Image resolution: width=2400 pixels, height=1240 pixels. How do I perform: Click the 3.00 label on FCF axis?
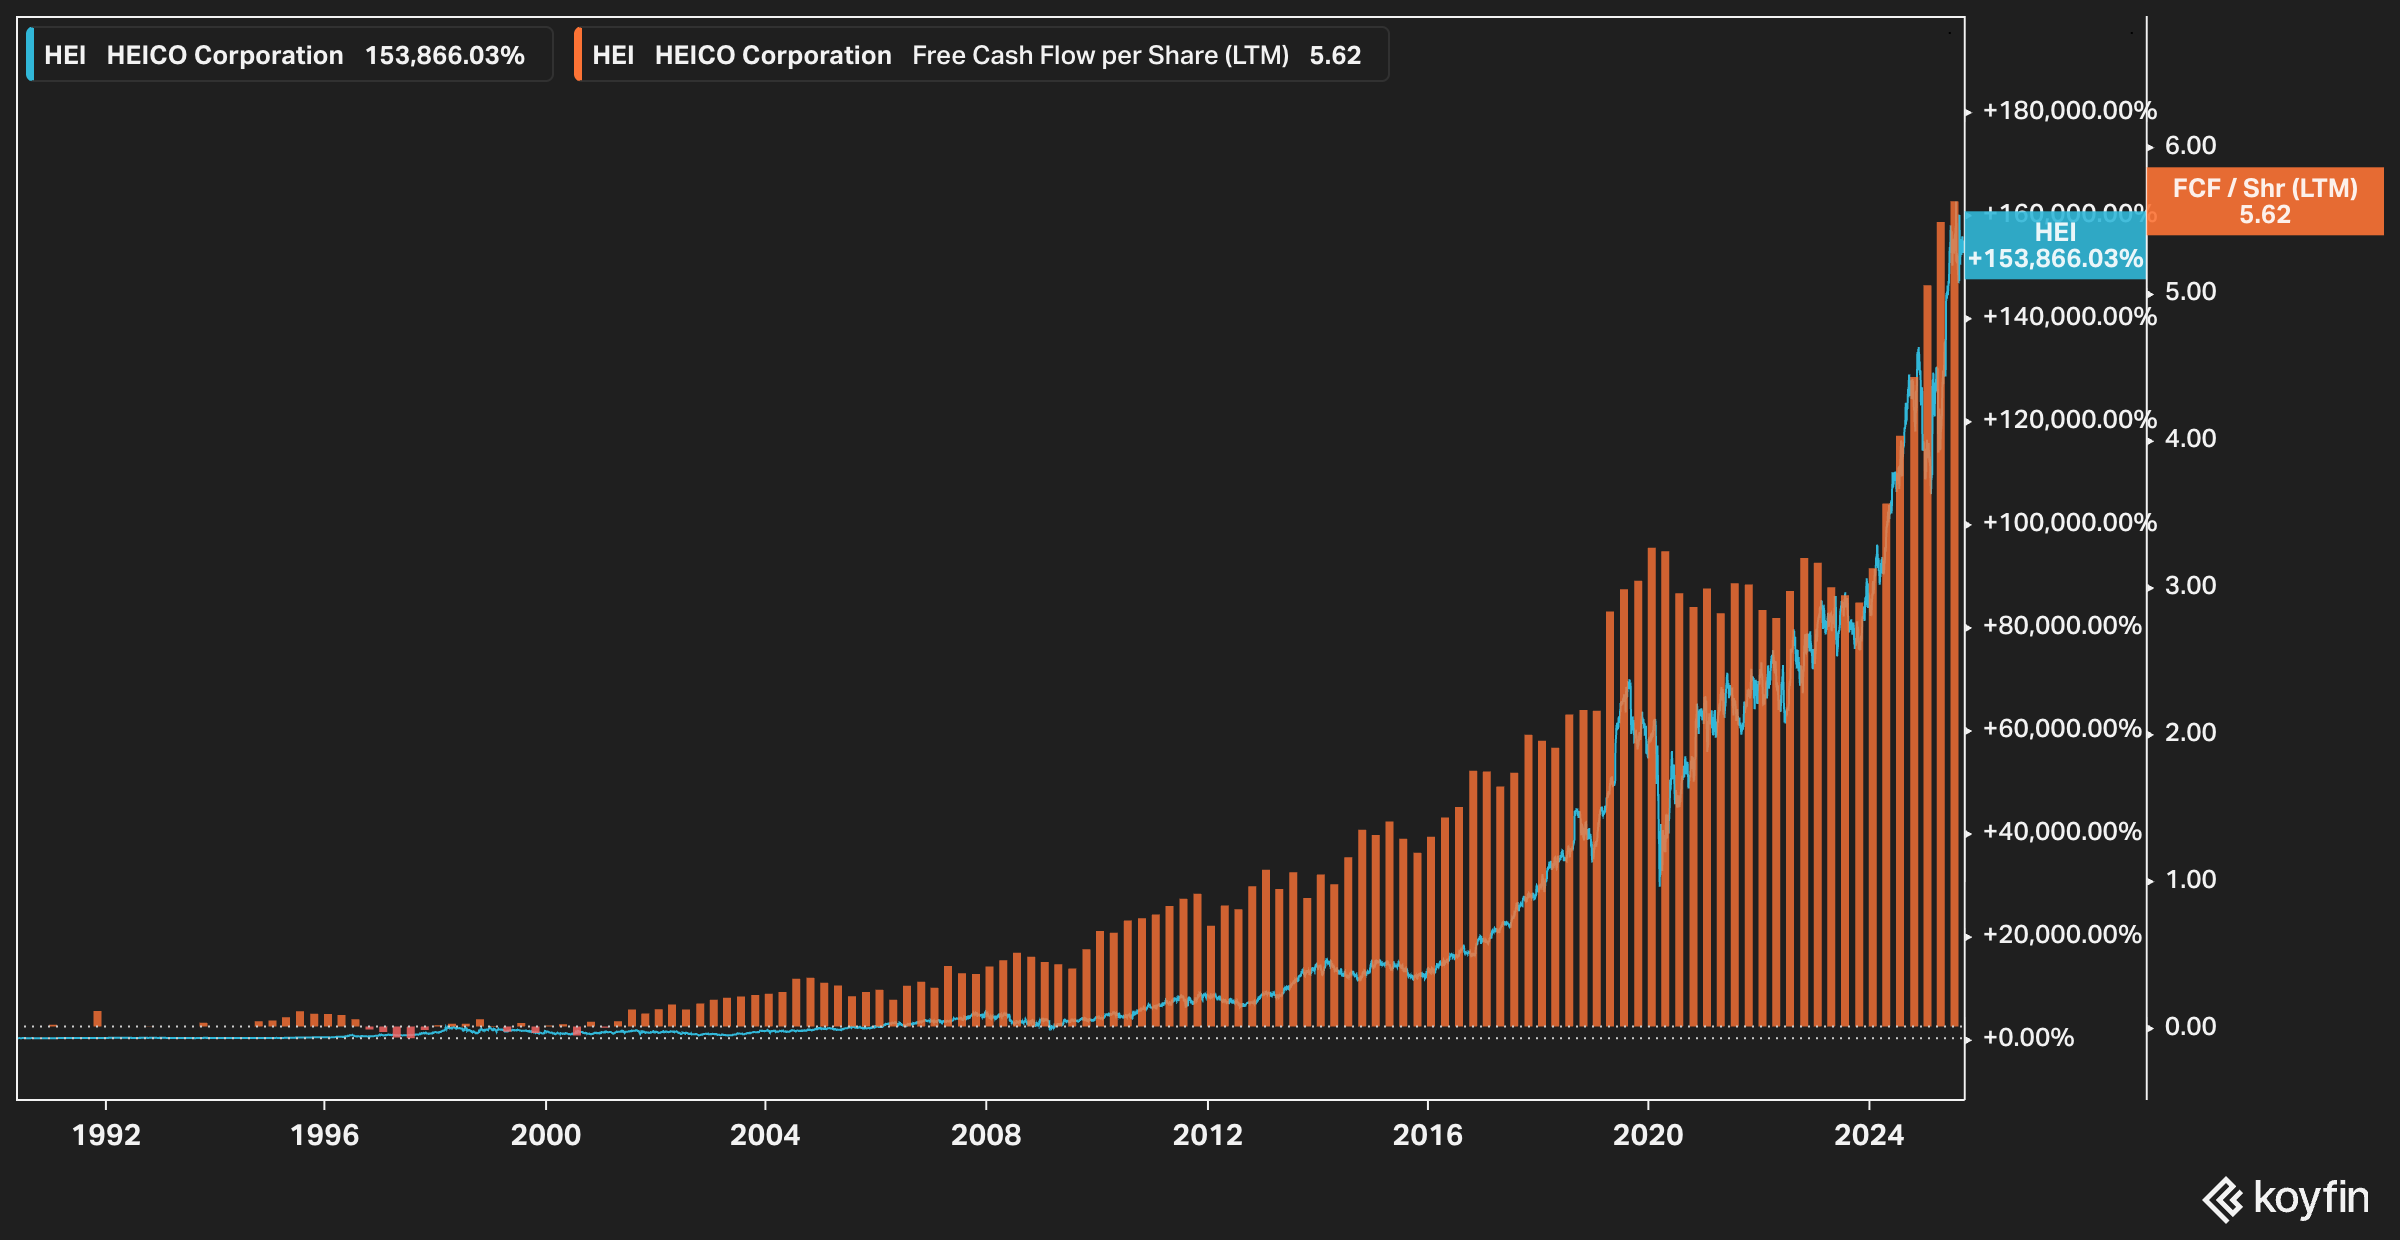pos(2190,586)
